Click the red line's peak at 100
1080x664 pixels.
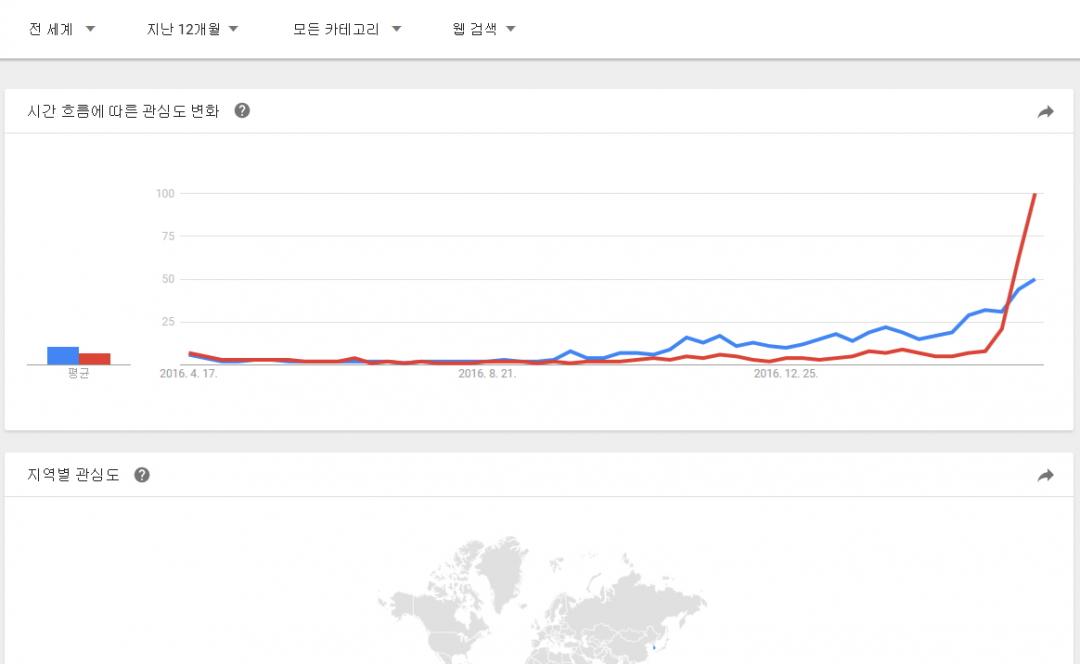pos(1034,194)
